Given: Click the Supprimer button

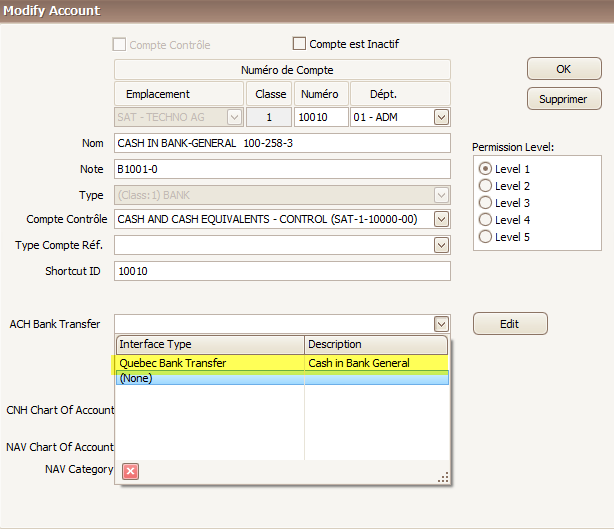Looking at the screenshot, I should click(x=564, y=99).
